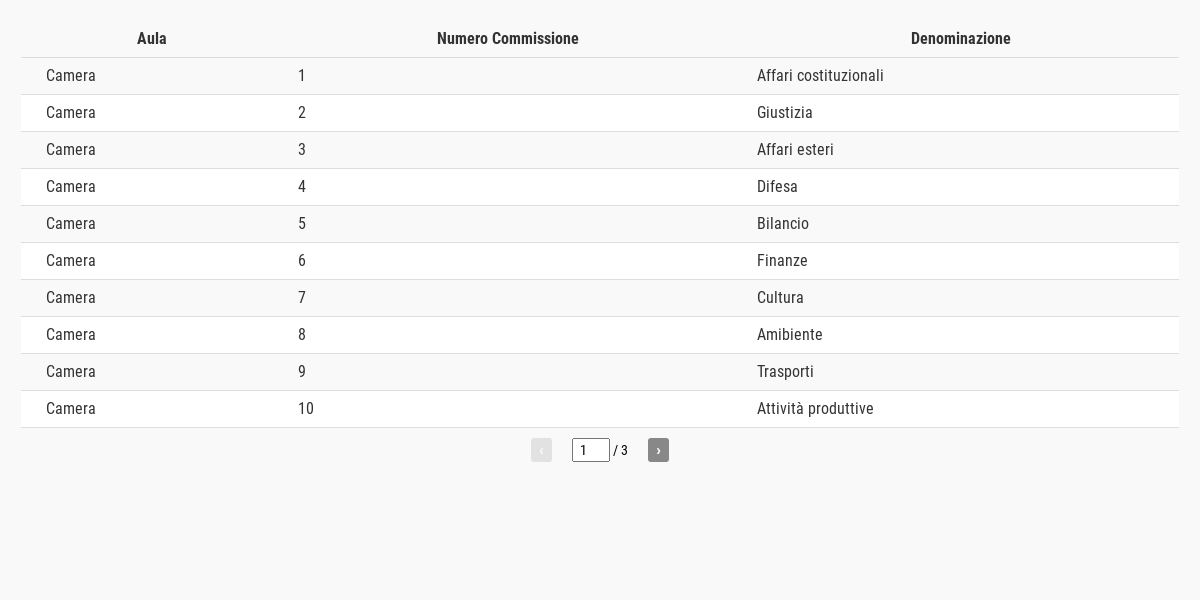The height and width of the screenshot is (600, 1200).
Task: Select the Bilancio commission row
Action: [600, 224]
